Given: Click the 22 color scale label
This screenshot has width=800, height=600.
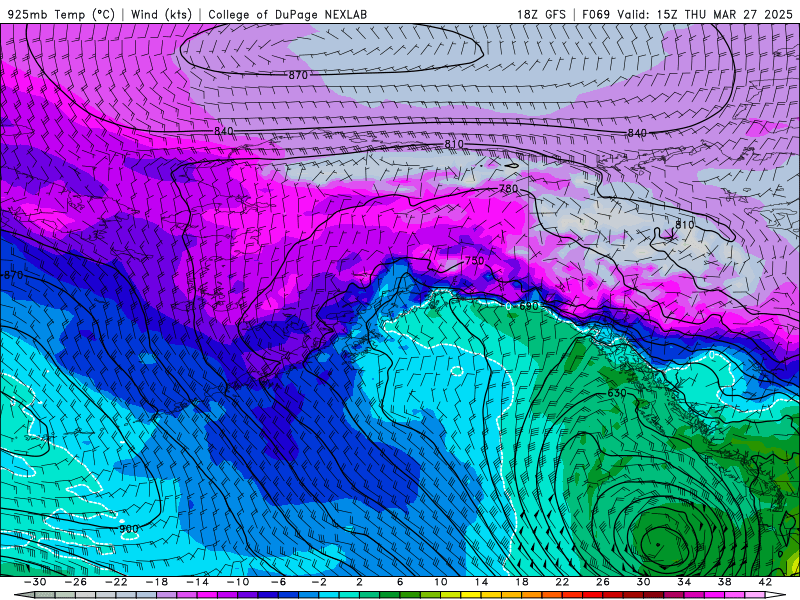Looking at the screenshot, I should pyautogui.click(x=562, y=582).
